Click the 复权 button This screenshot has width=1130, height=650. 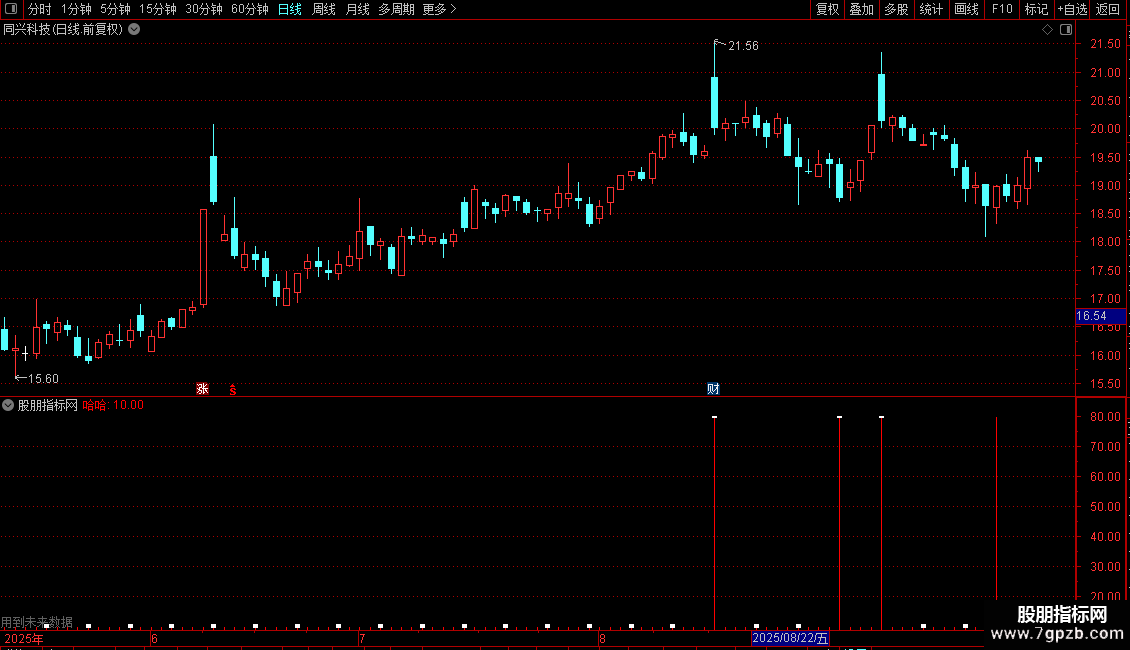pos(827,9)
